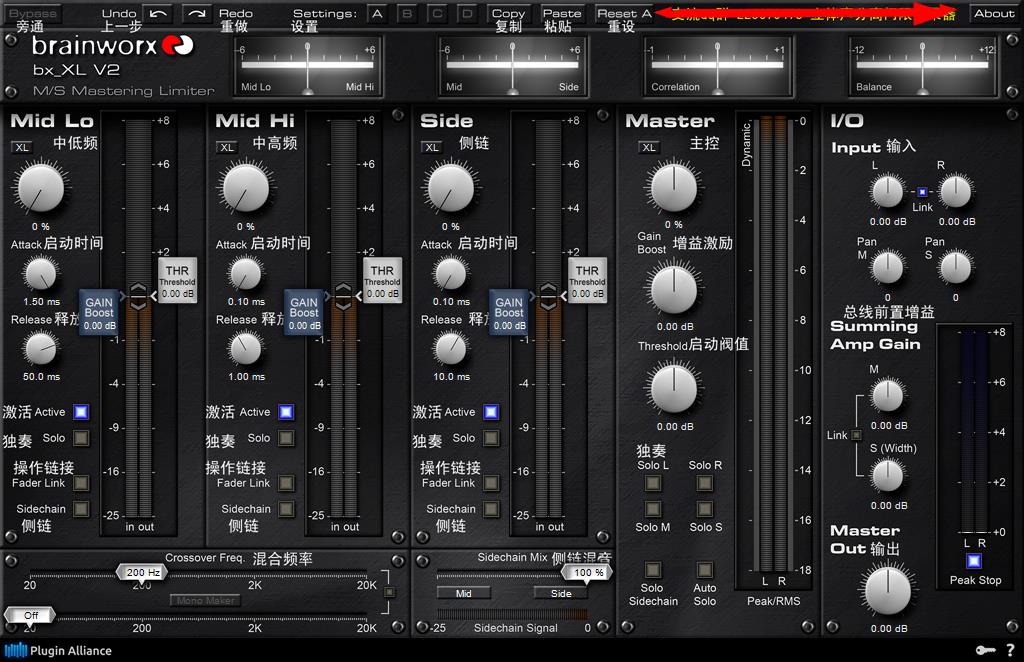Toggle the Peak Stop switch
The width and height of the screenshot is (1024, 662).
pos(974,561)
